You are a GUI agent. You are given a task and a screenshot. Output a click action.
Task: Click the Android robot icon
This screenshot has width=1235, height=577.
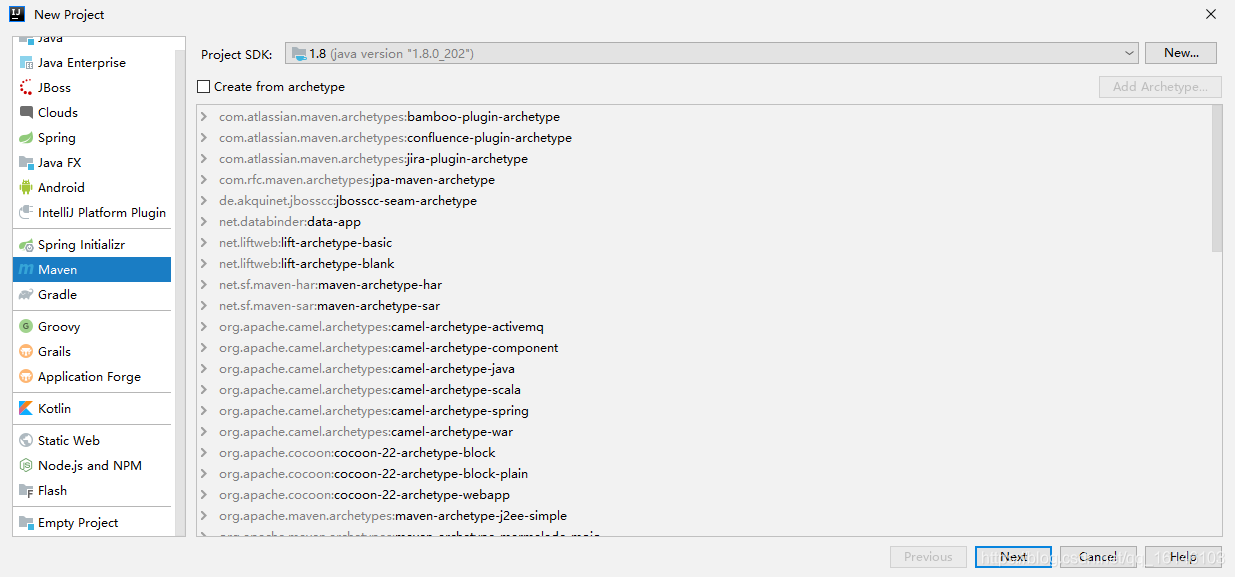click(x=26, y=188)
